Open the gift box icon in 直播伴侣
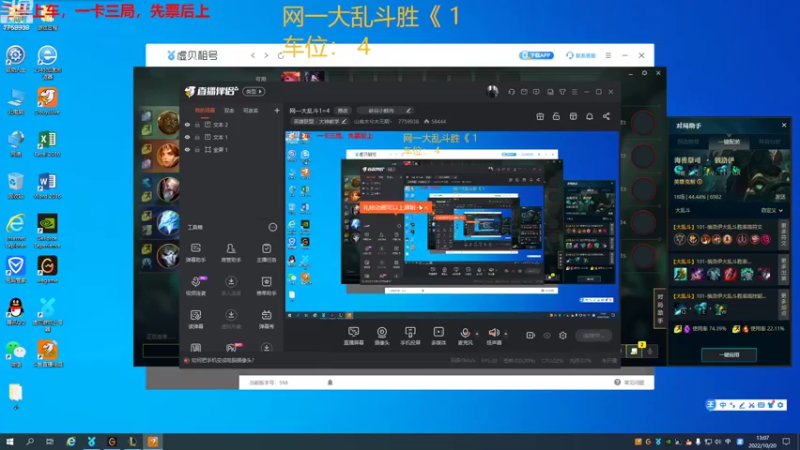The image size is (800, 450). pyautogui.click(x=540, y=116)
